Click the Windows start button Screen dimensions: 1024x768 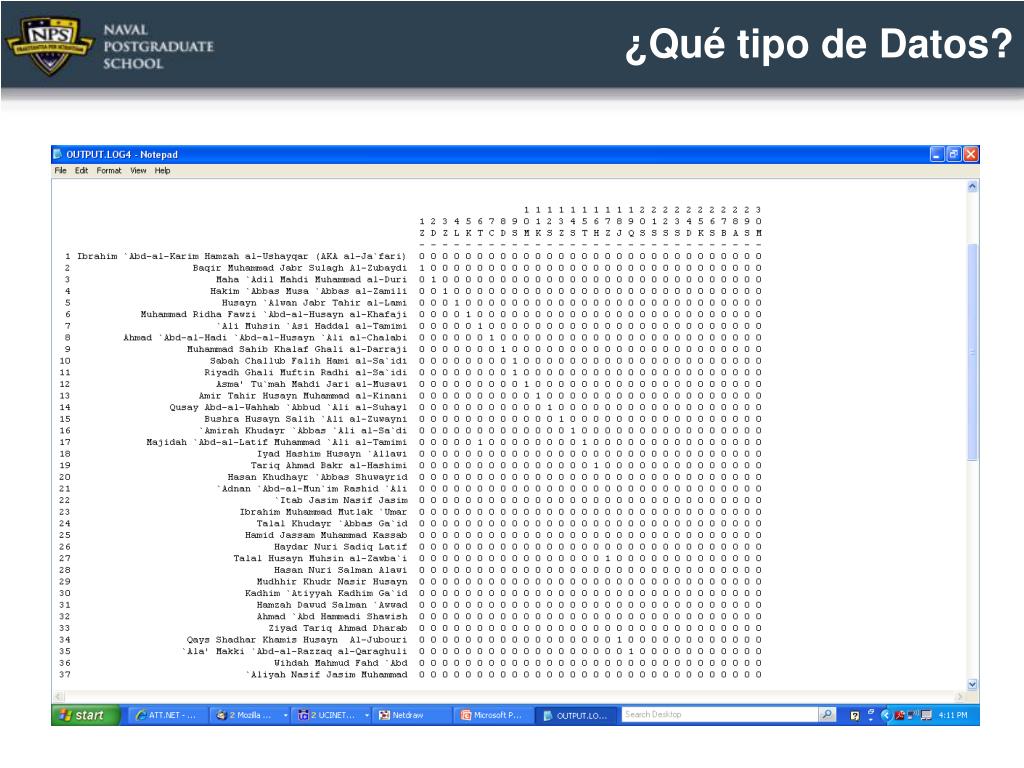click(86, 715)
